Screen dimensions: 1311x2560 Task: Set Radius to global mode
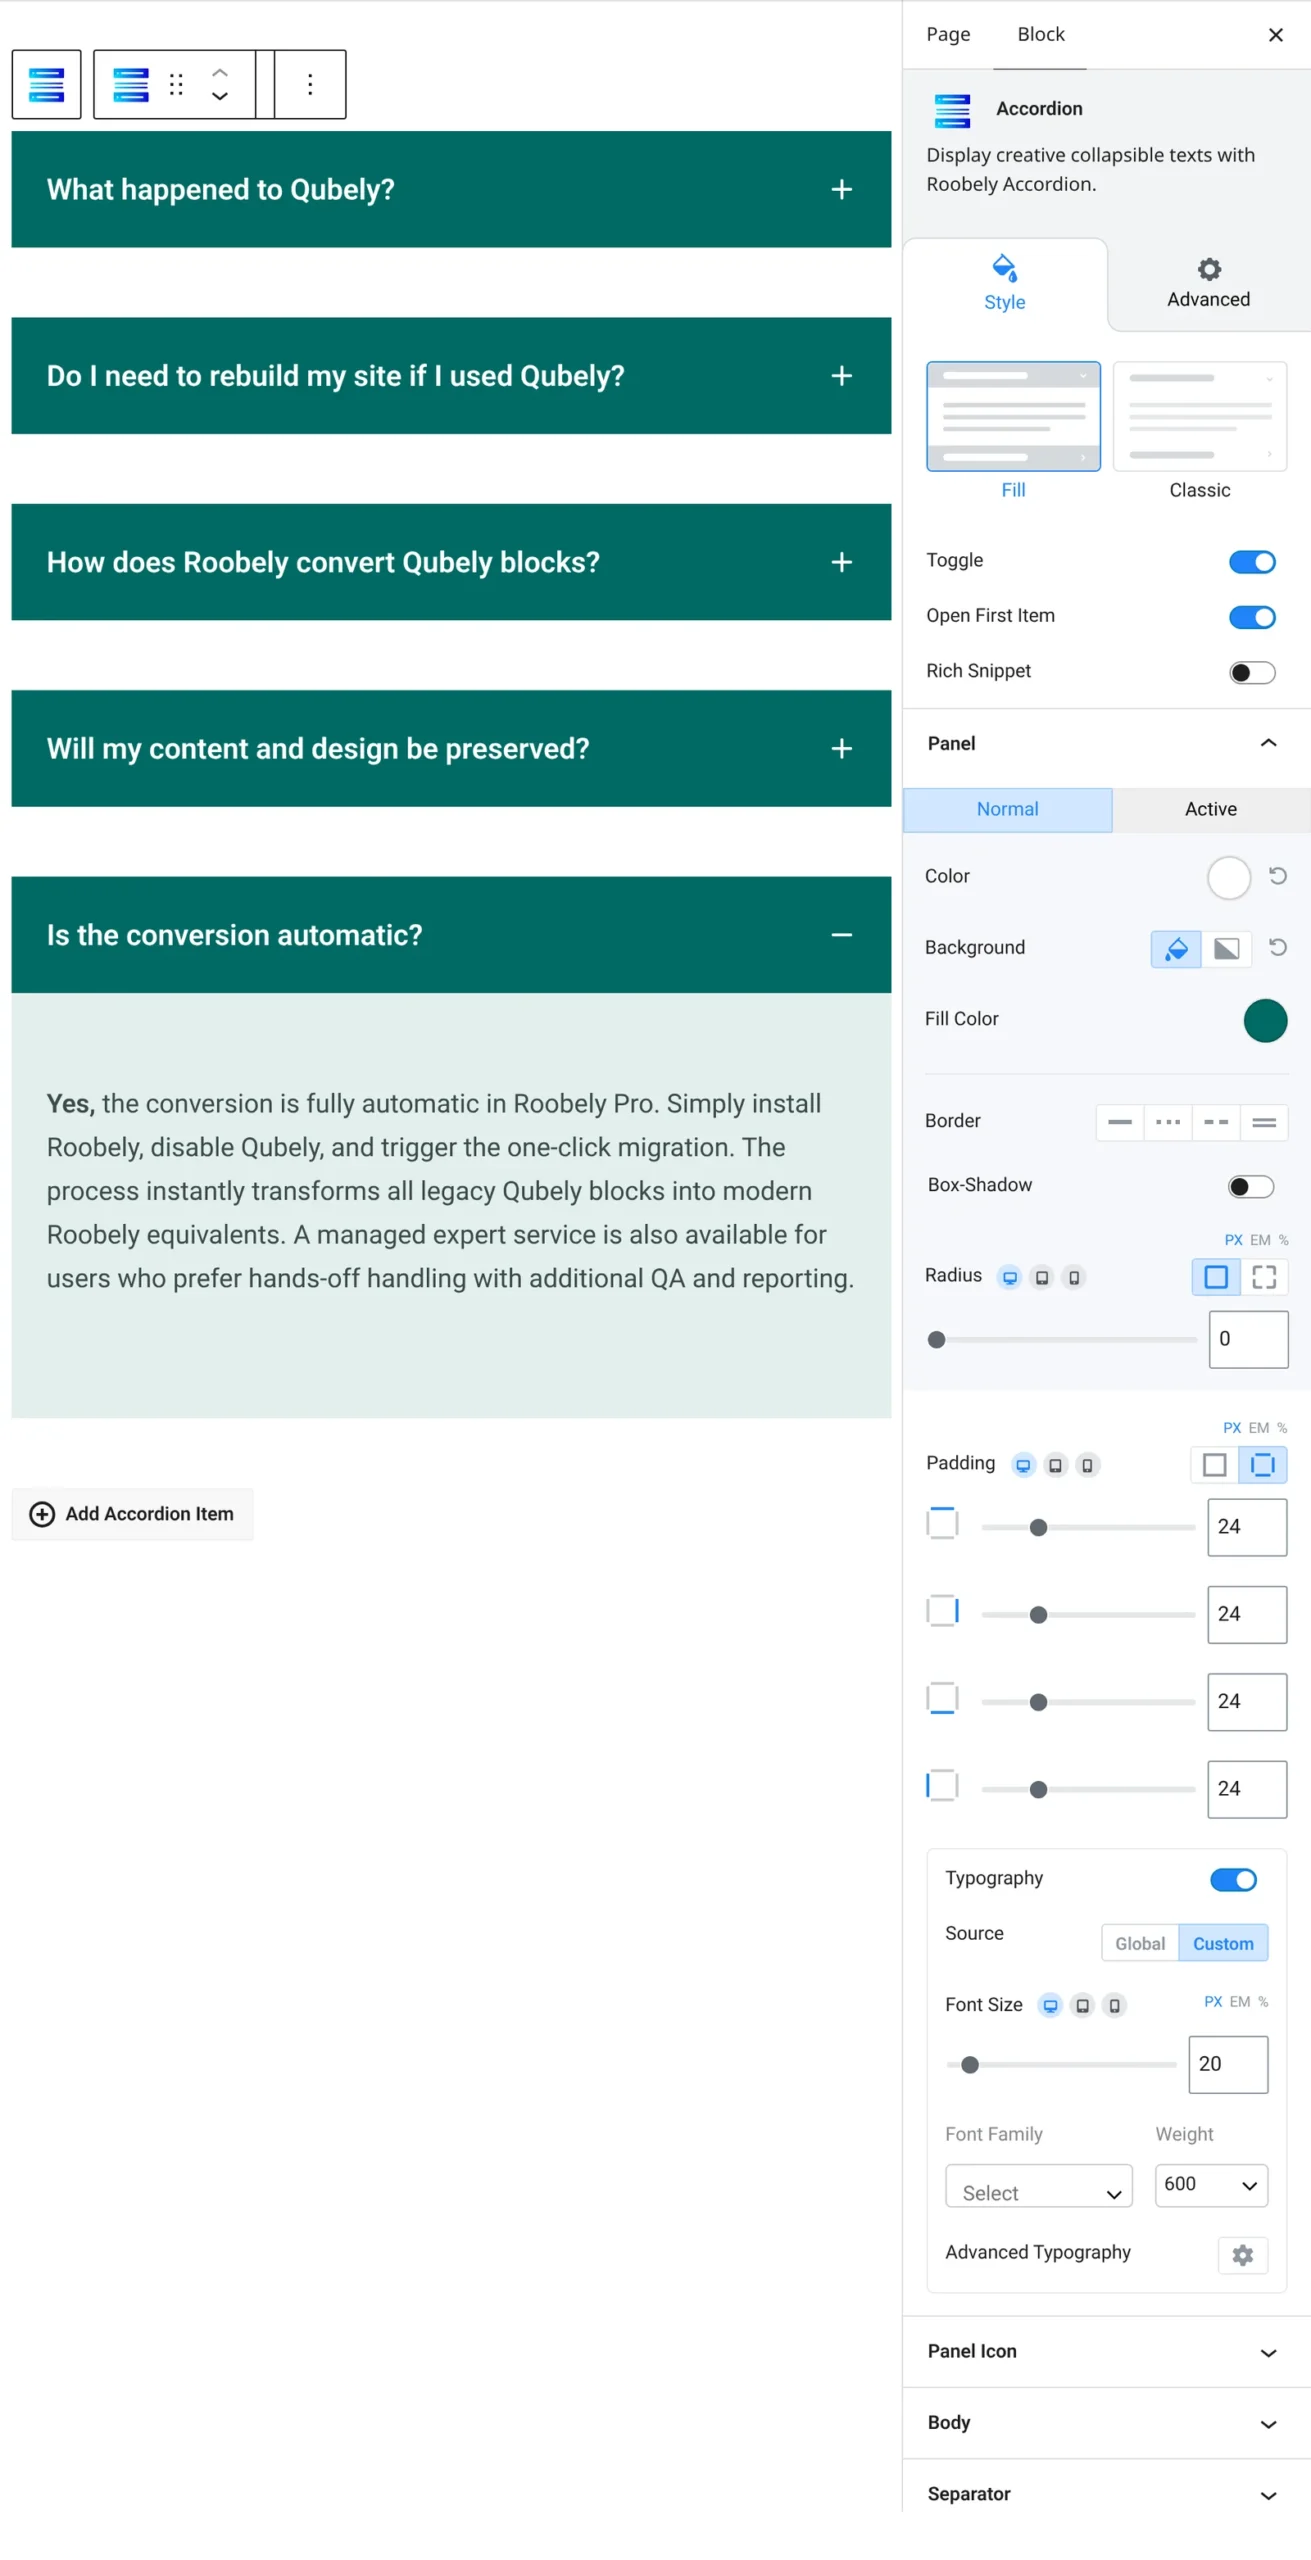pos(1216,1277)
